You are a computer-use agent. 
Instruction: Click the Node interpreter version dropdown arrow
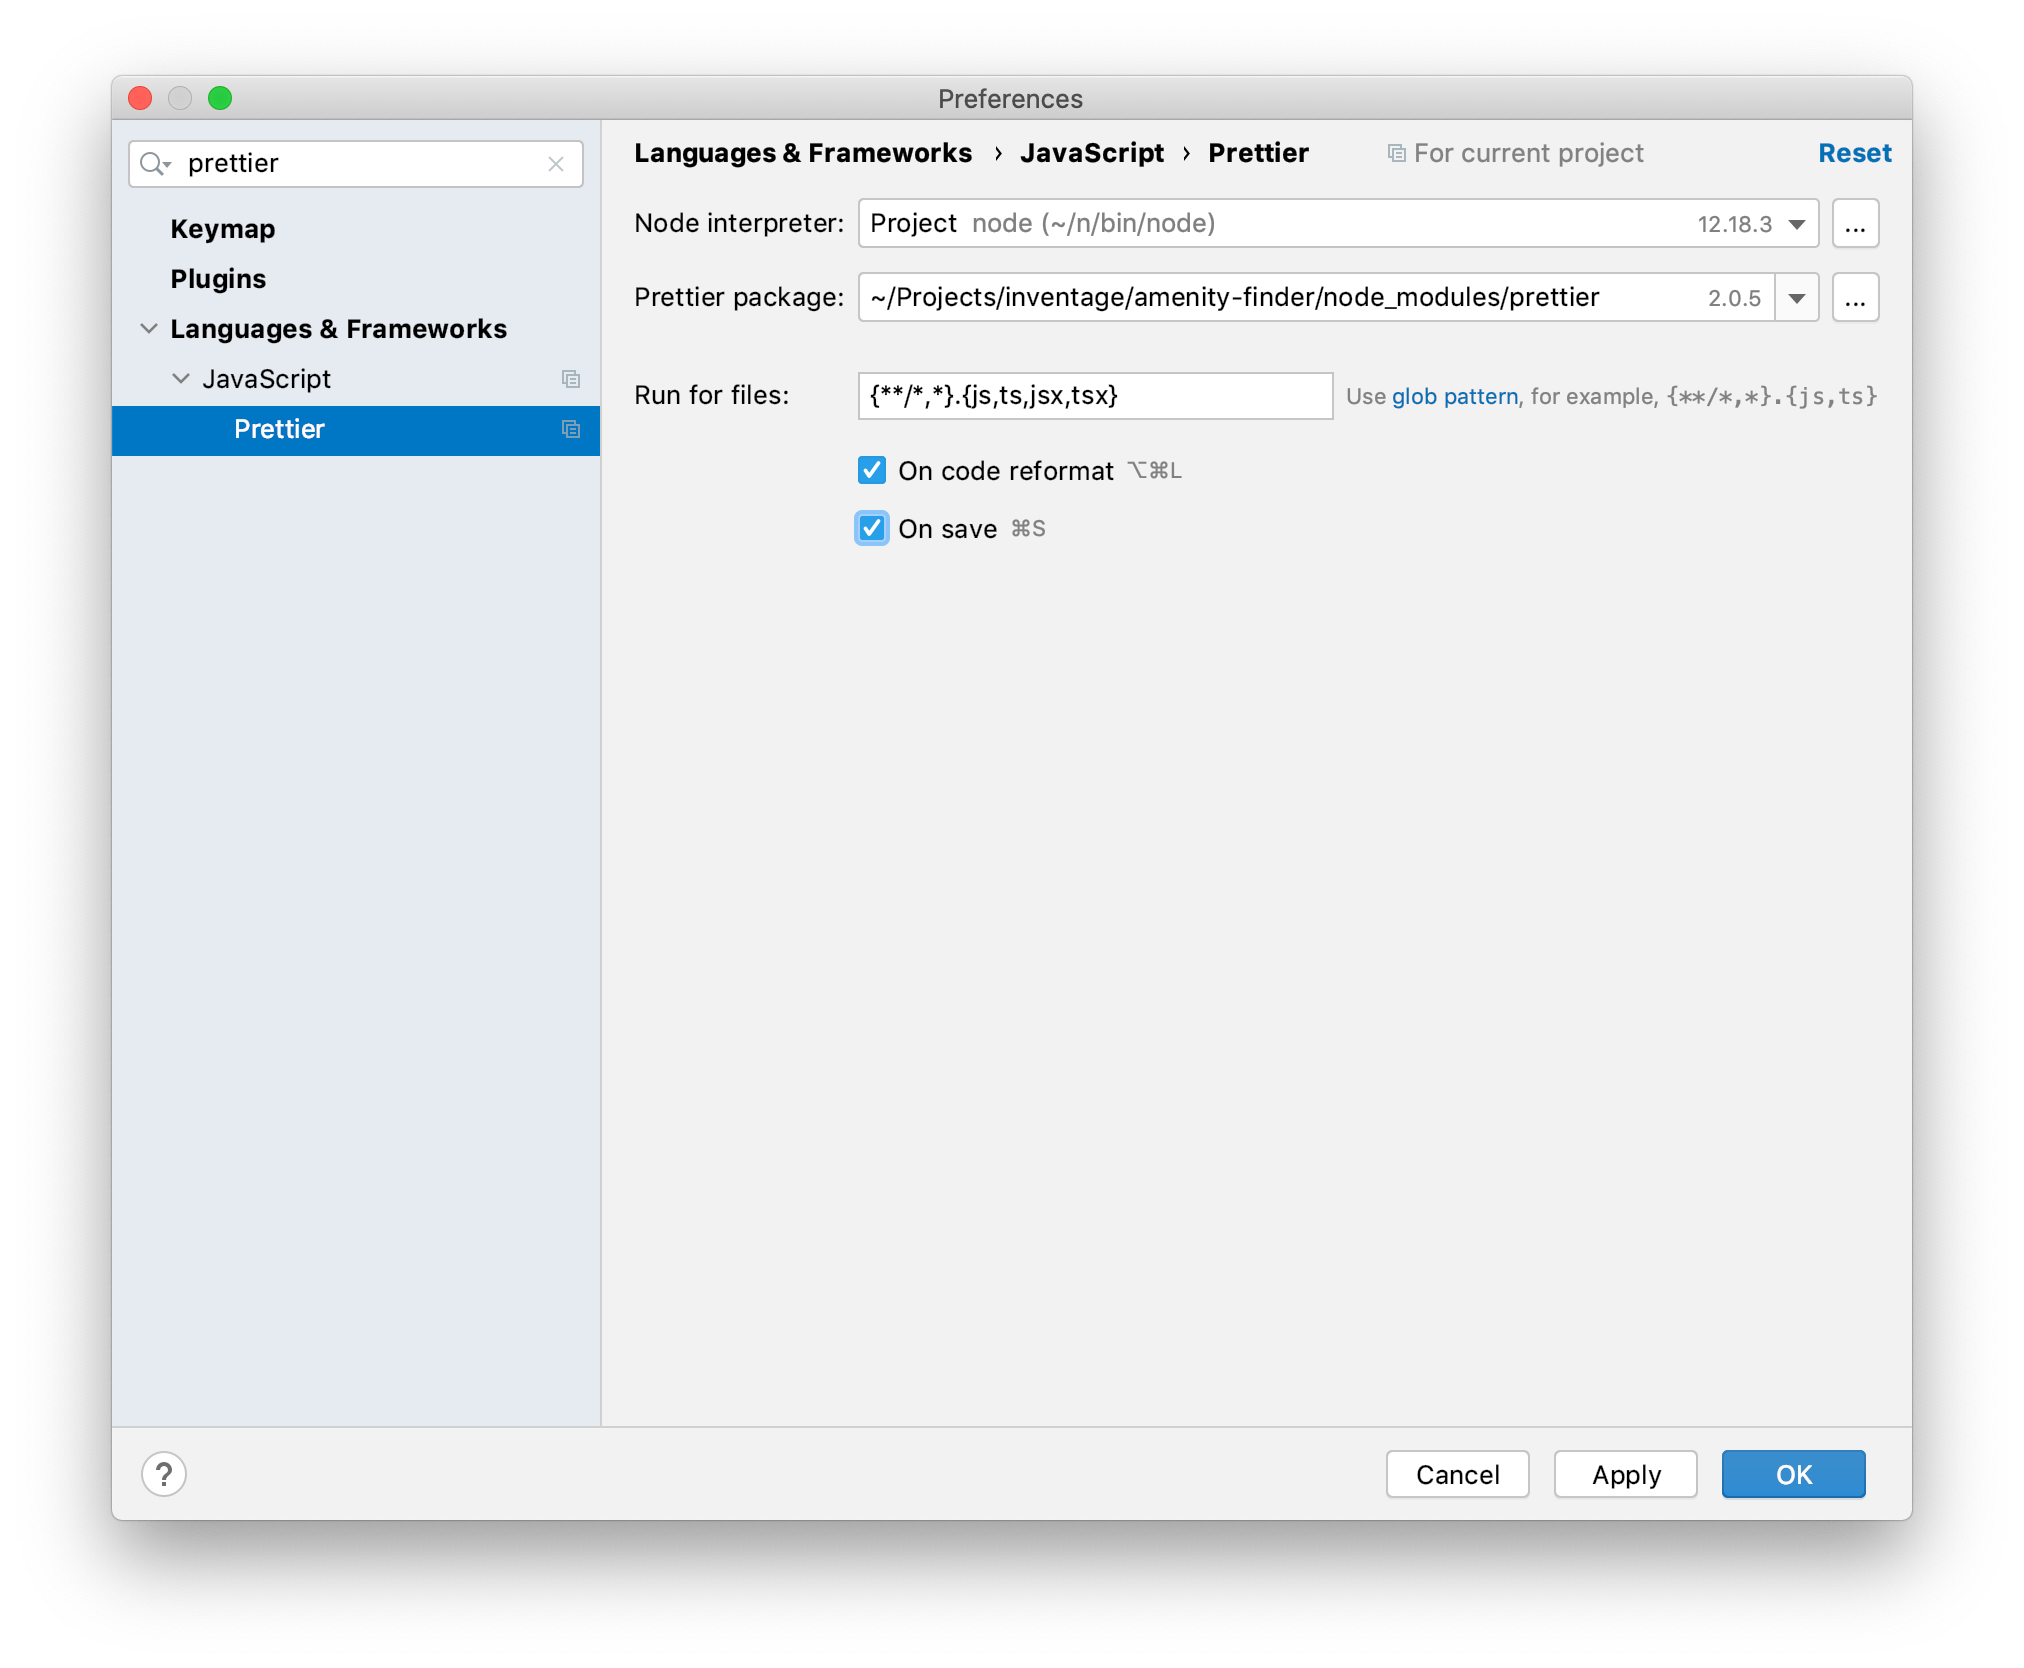point(1794,222)
